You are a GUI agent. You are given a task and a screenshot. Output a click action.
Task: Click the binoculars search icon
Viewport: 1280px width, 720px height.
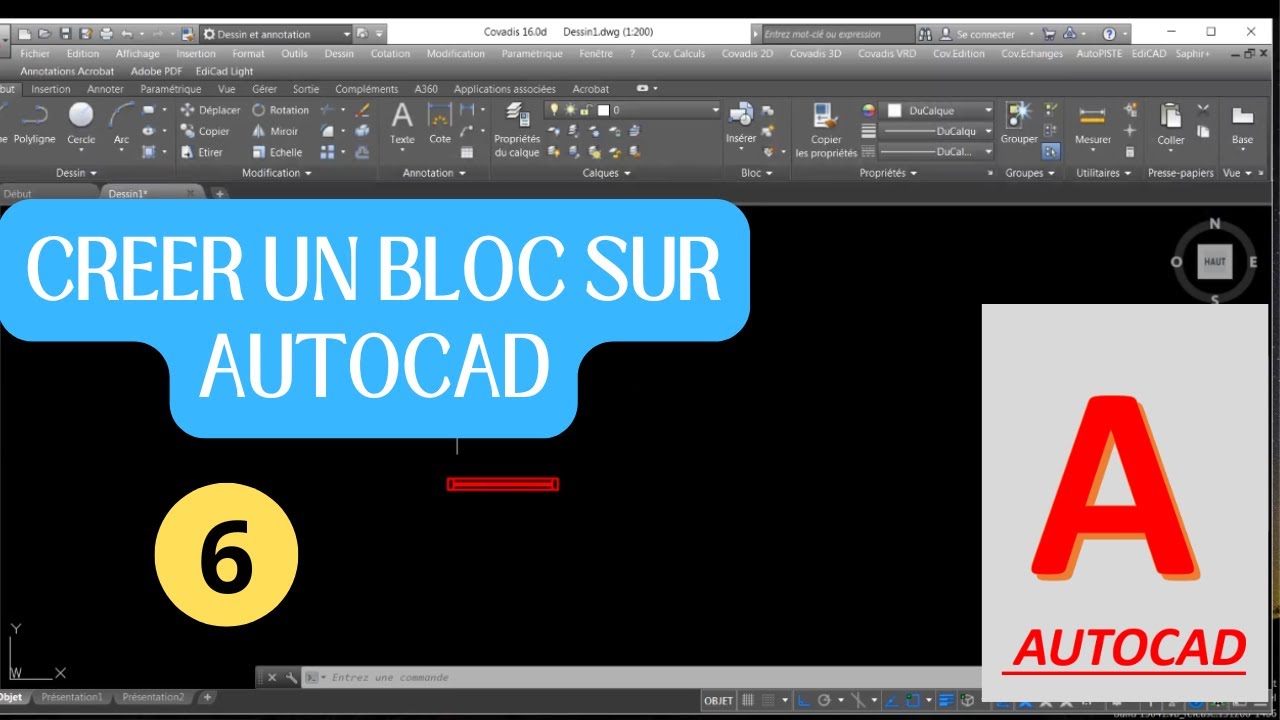(926, 33)
